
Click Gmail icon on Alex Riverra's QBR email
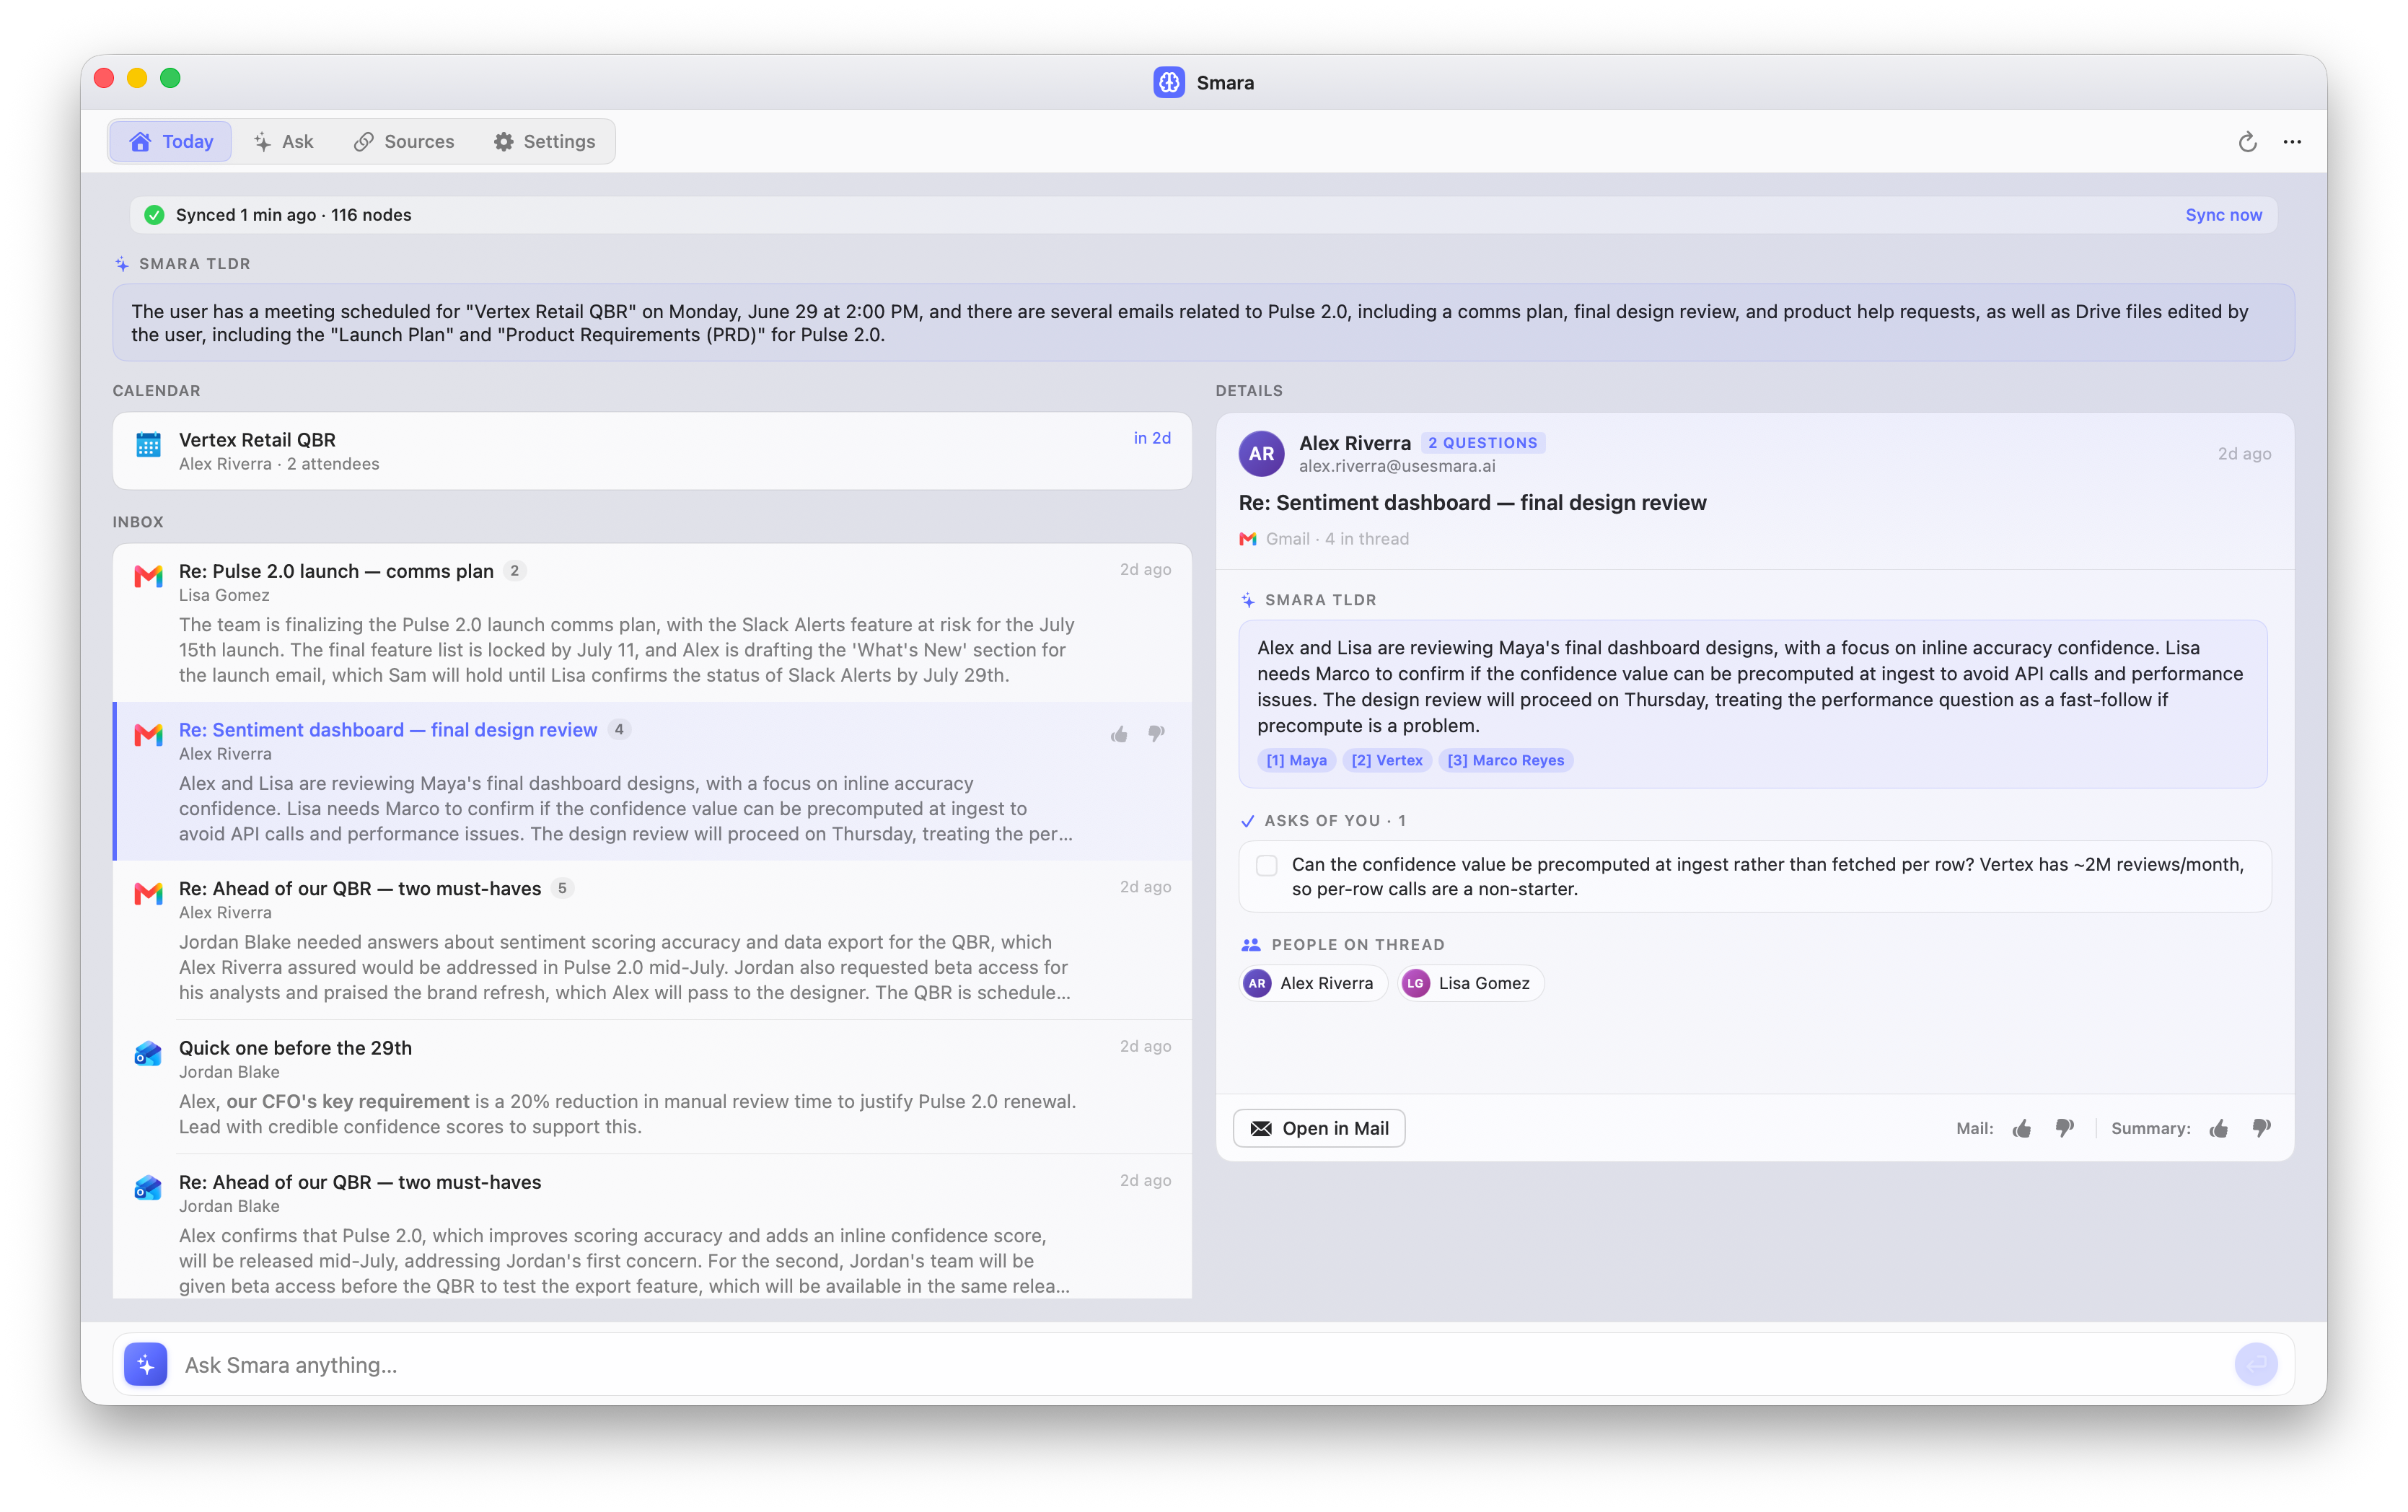(x=148, y=894)
